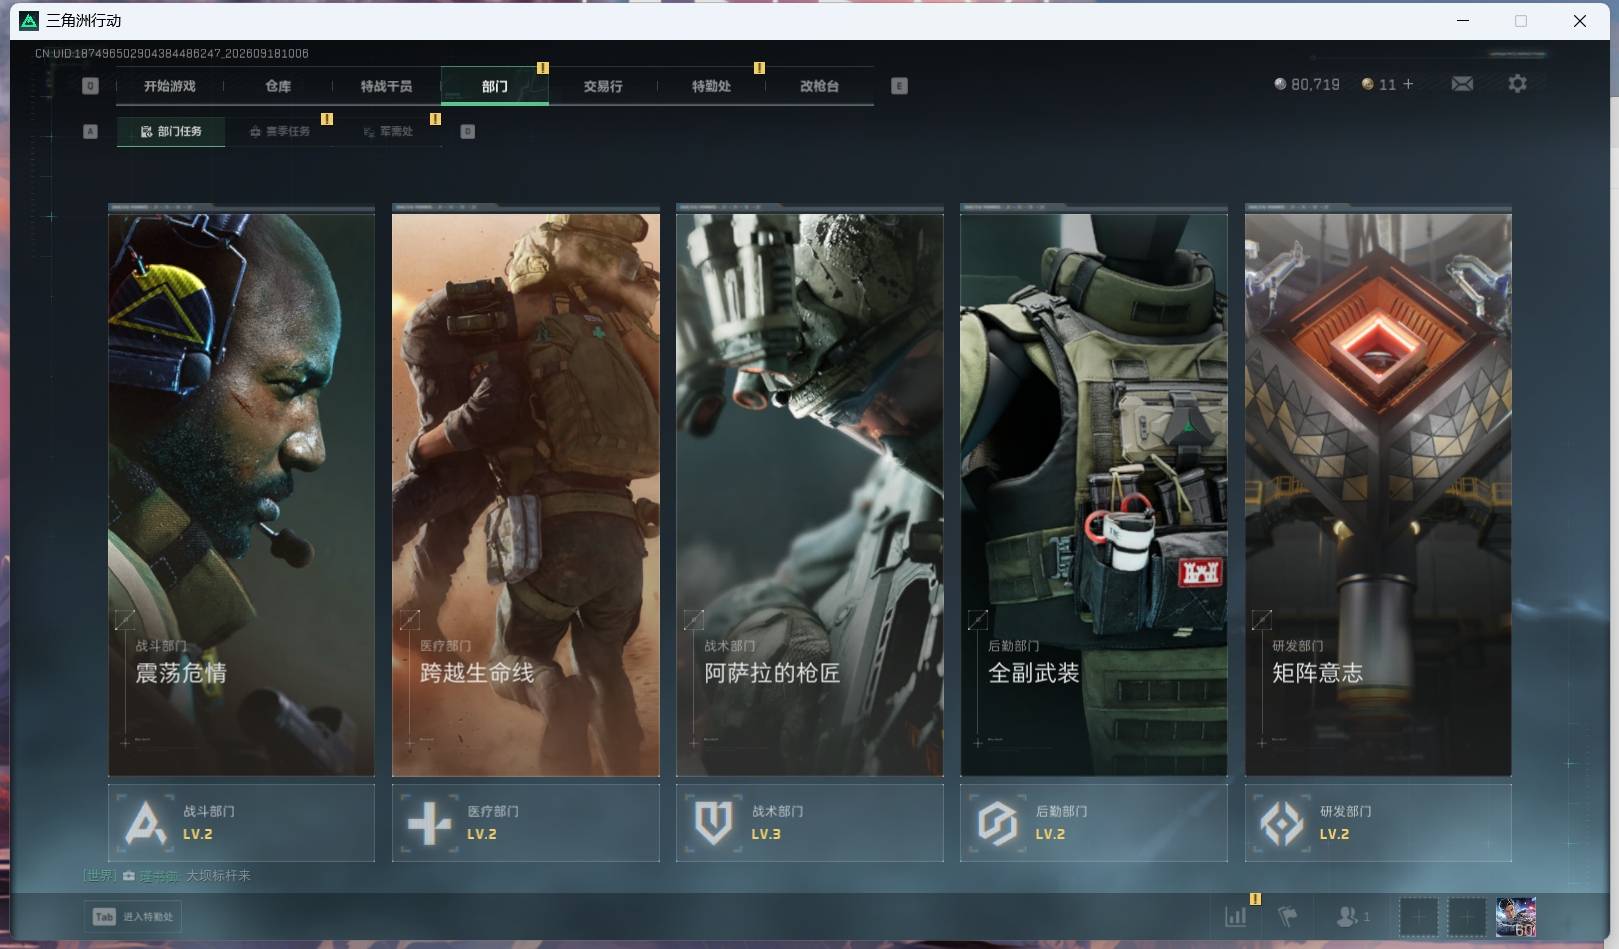Click the gold coin 11 balance

coord(1379,84)
